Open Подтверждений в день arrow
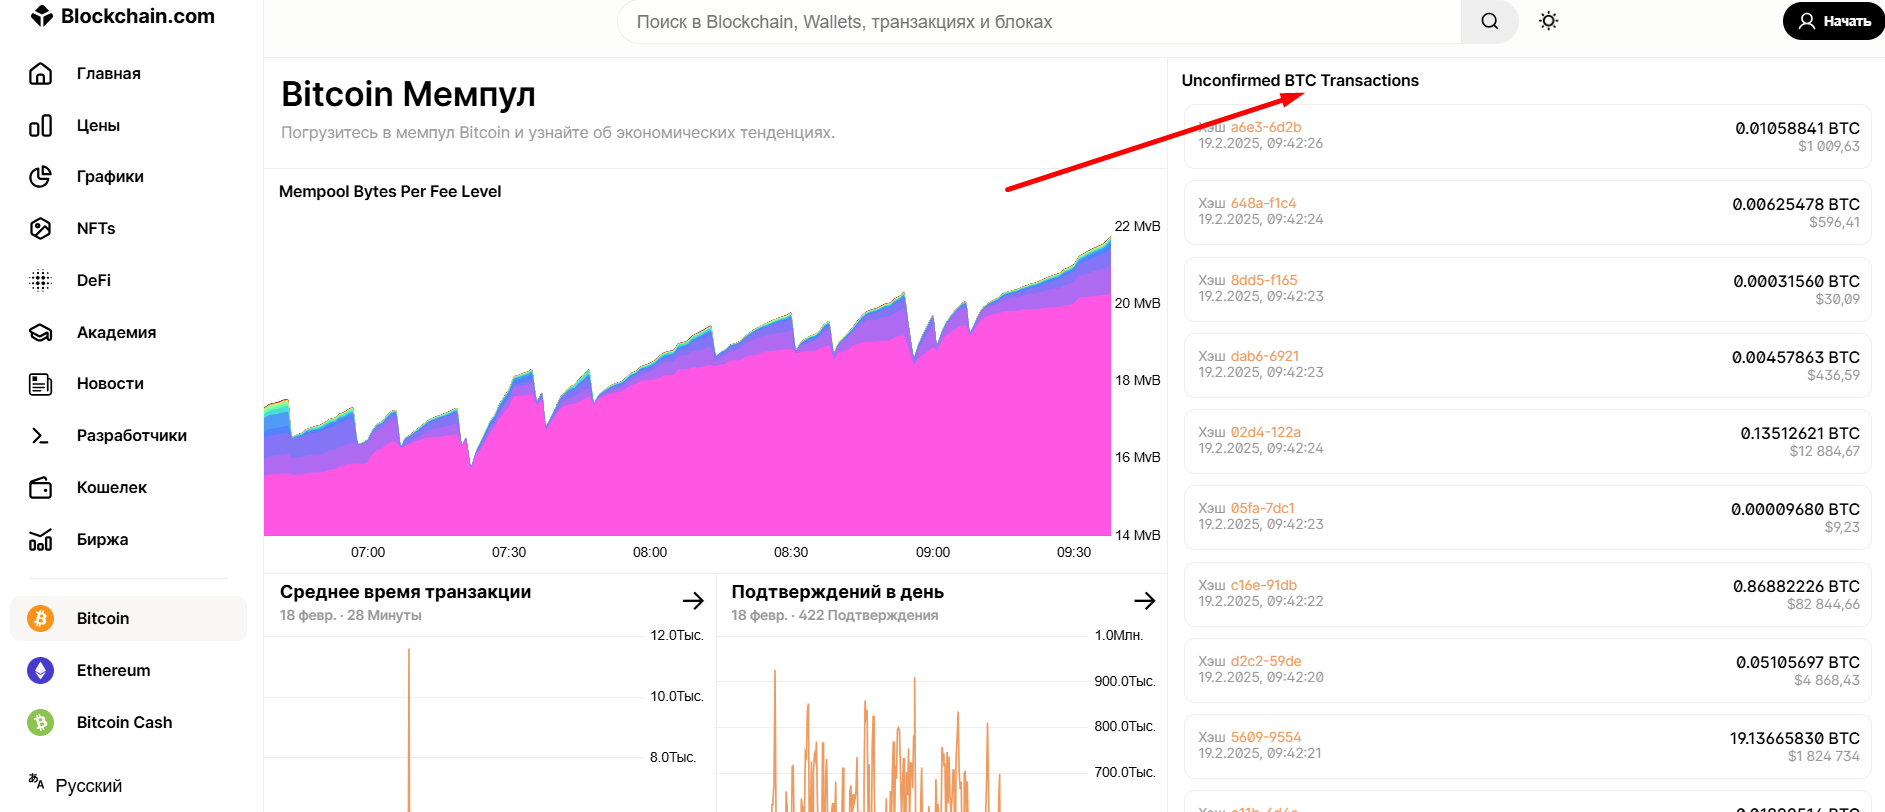Screen dimensions: 1885x812 tap(1145, 600)
